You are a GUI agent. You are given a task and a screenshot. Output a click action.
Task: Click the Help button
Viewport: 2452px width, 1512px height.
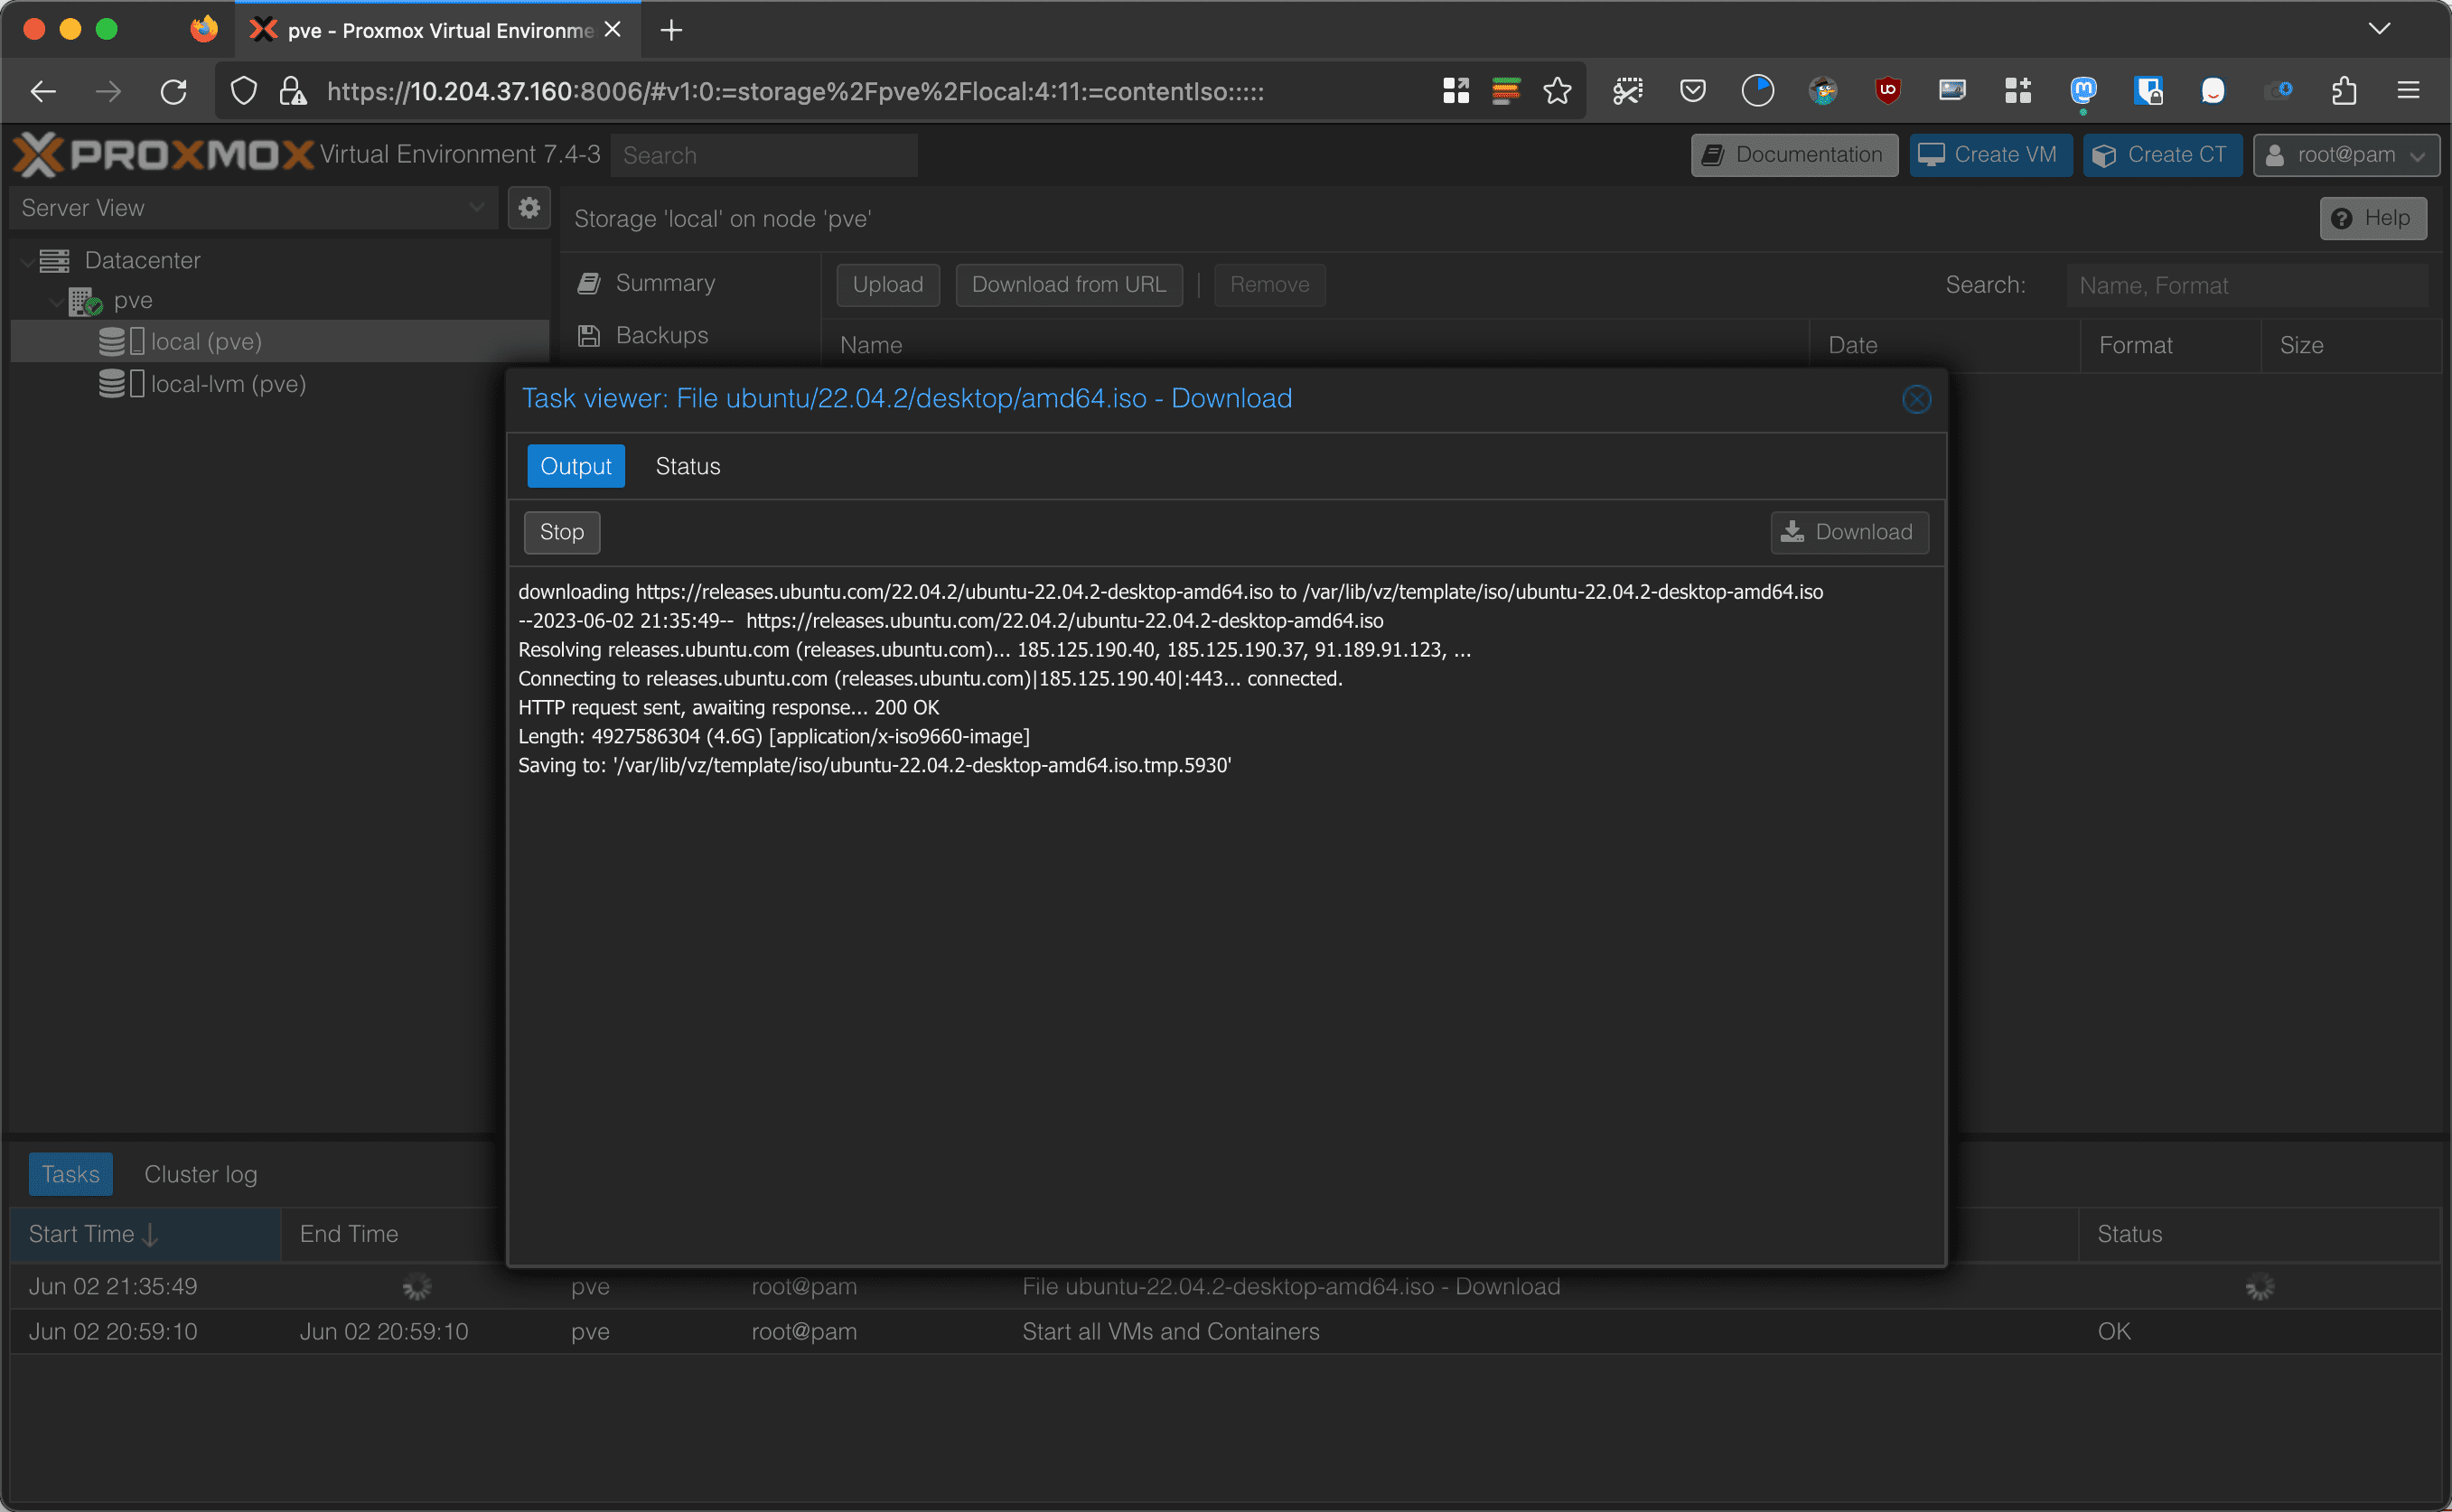(2373, 218)
